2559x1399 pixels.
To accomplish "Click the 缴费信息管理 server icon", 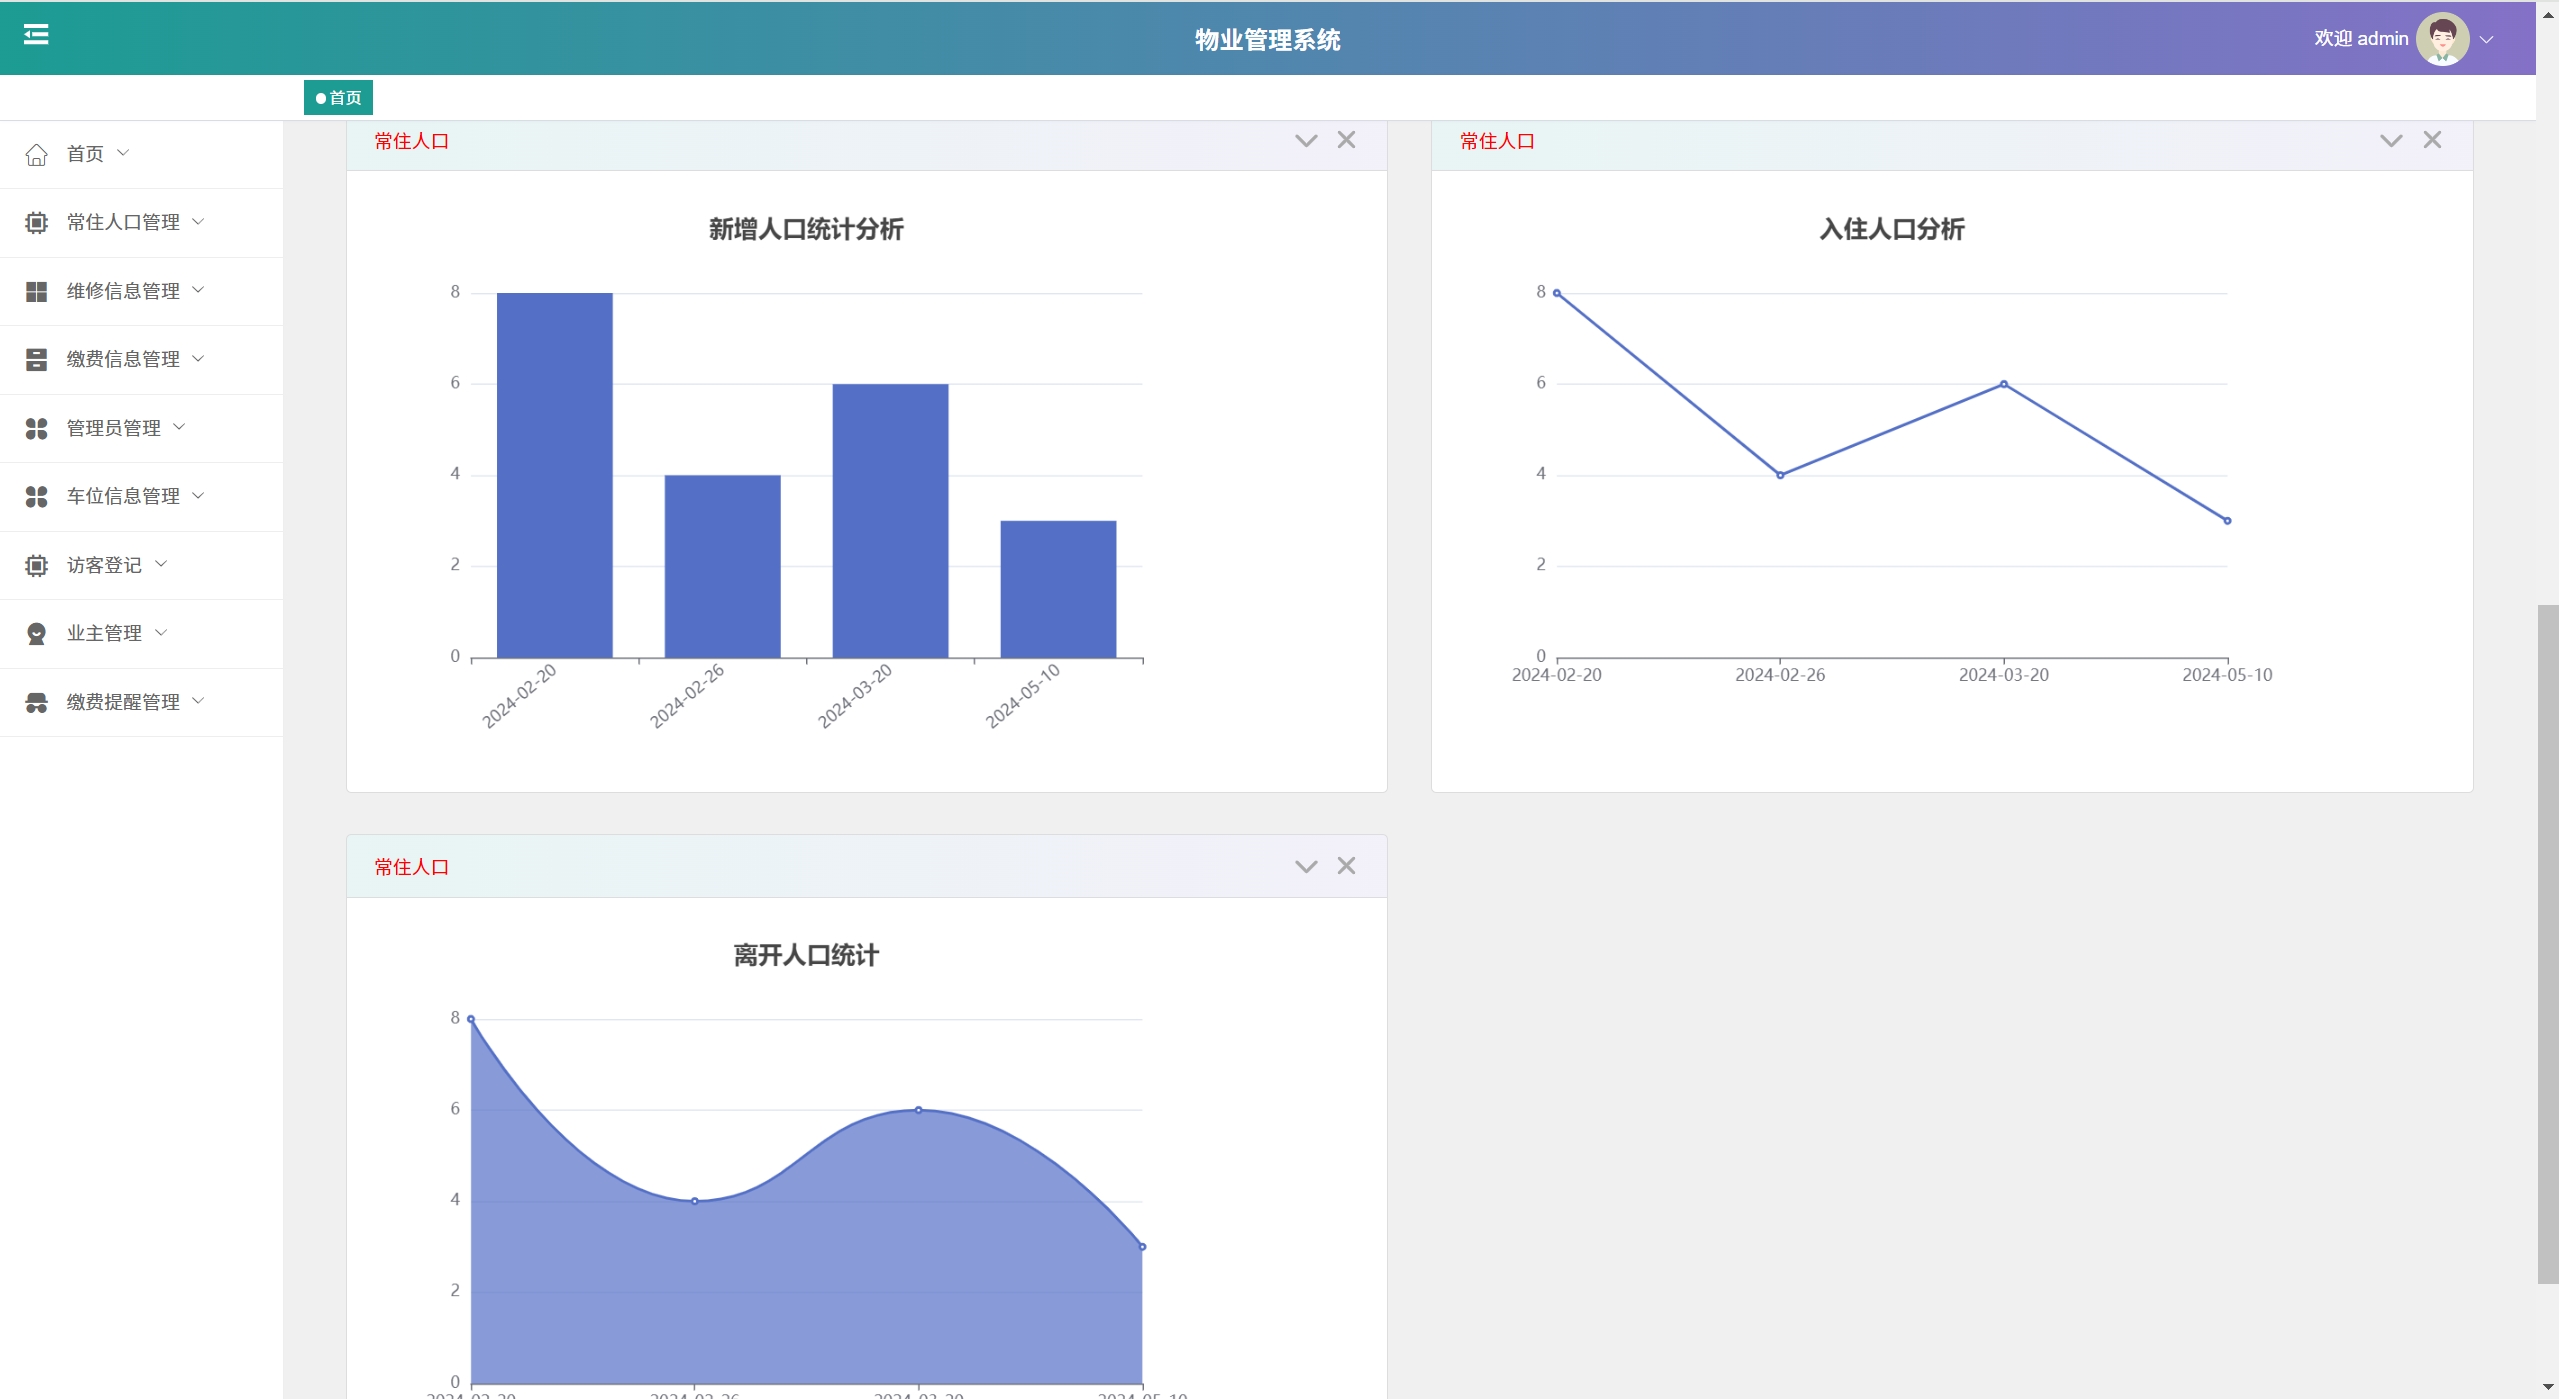I will click(x=36, y=360).
